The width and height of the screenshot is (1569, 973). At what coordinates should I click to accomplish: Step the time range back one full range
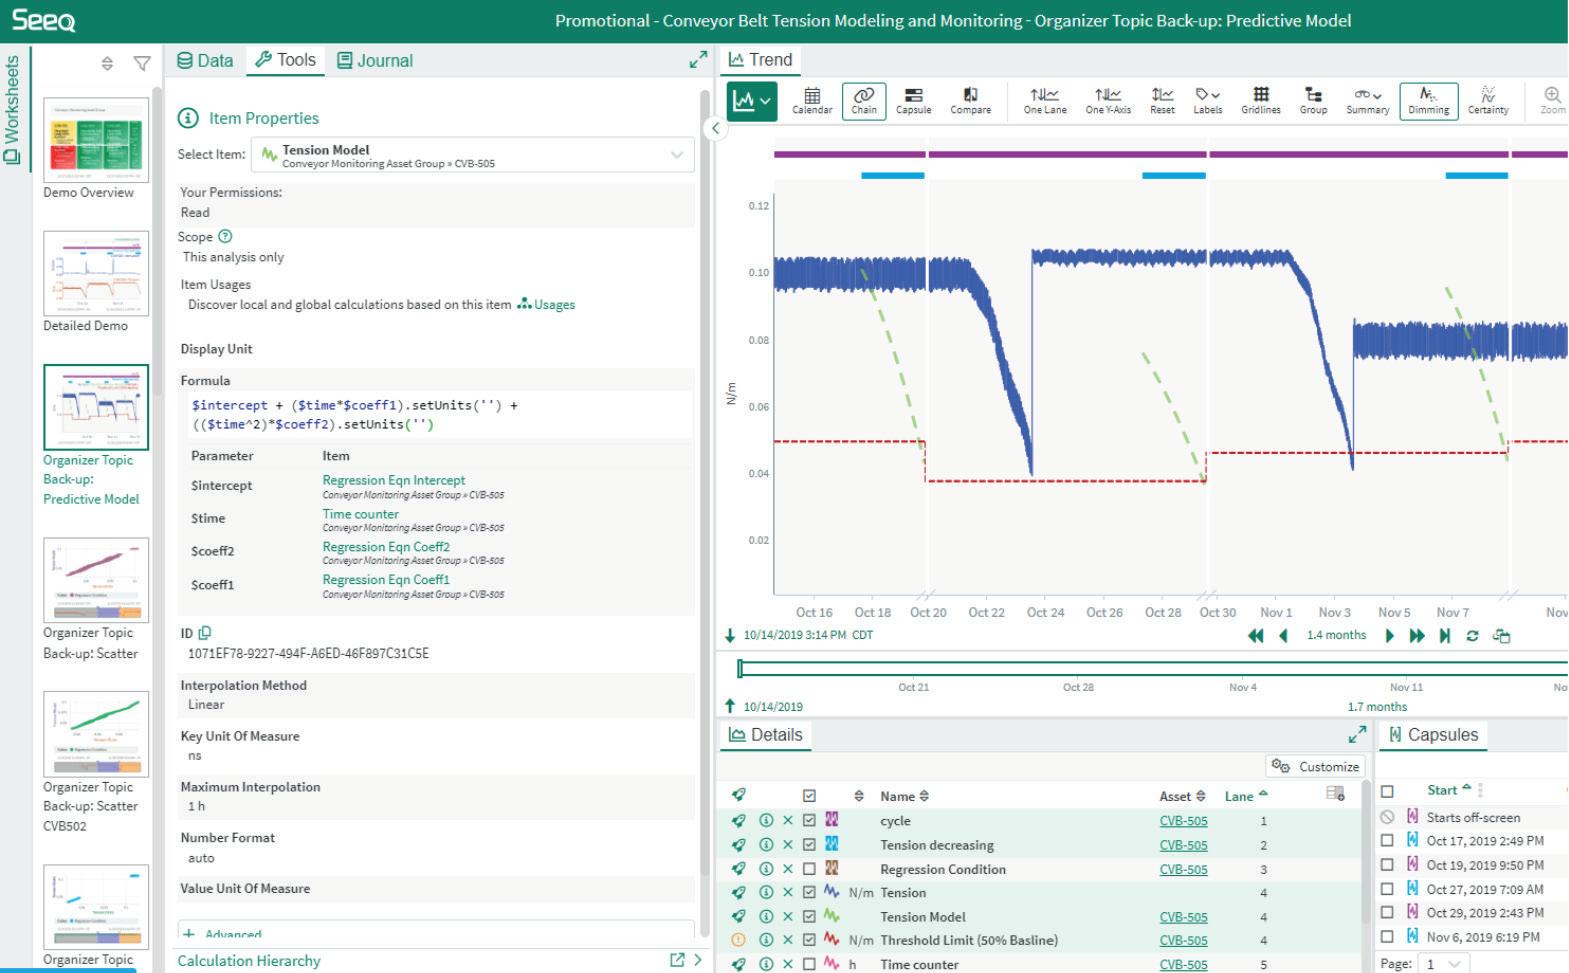(x=1256, y=636)
